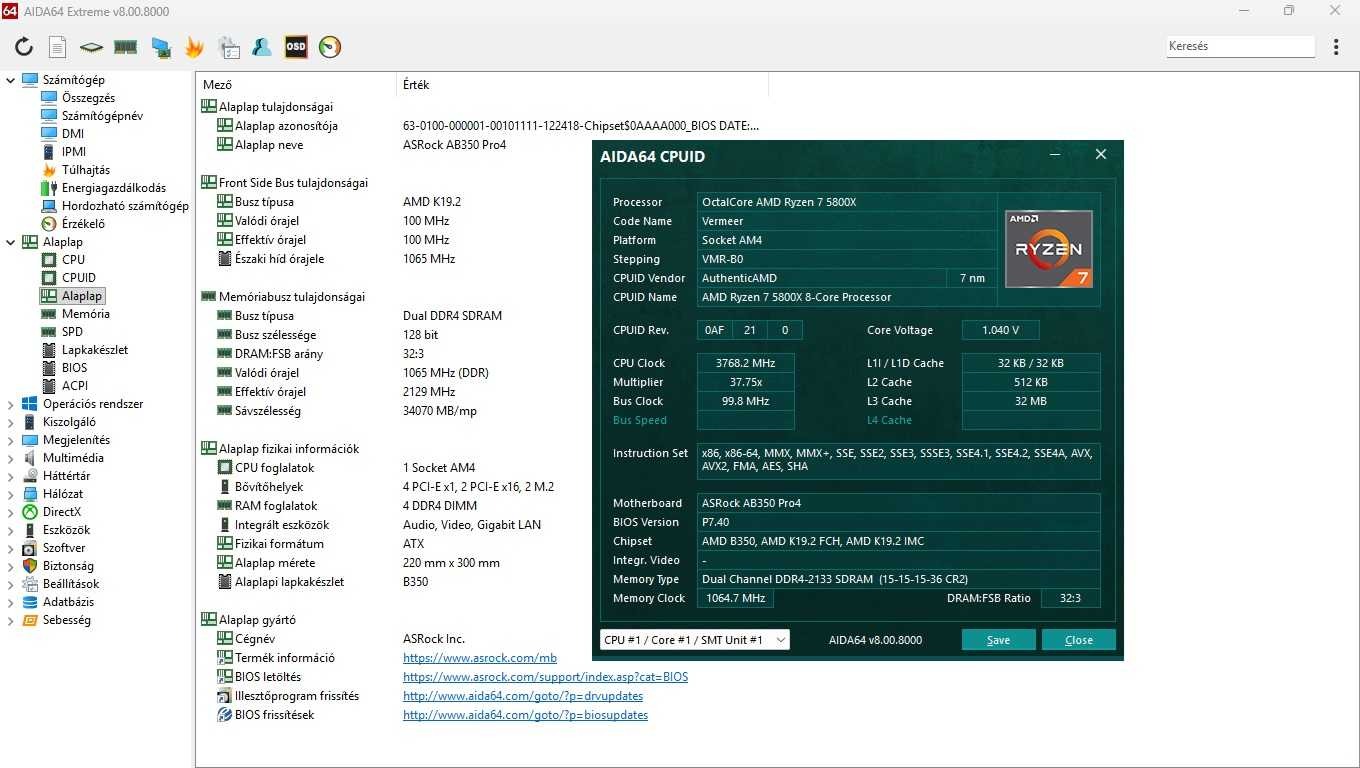Start the system stability flame icon
Screen dimensions: 1360x768
pos(194,46)
